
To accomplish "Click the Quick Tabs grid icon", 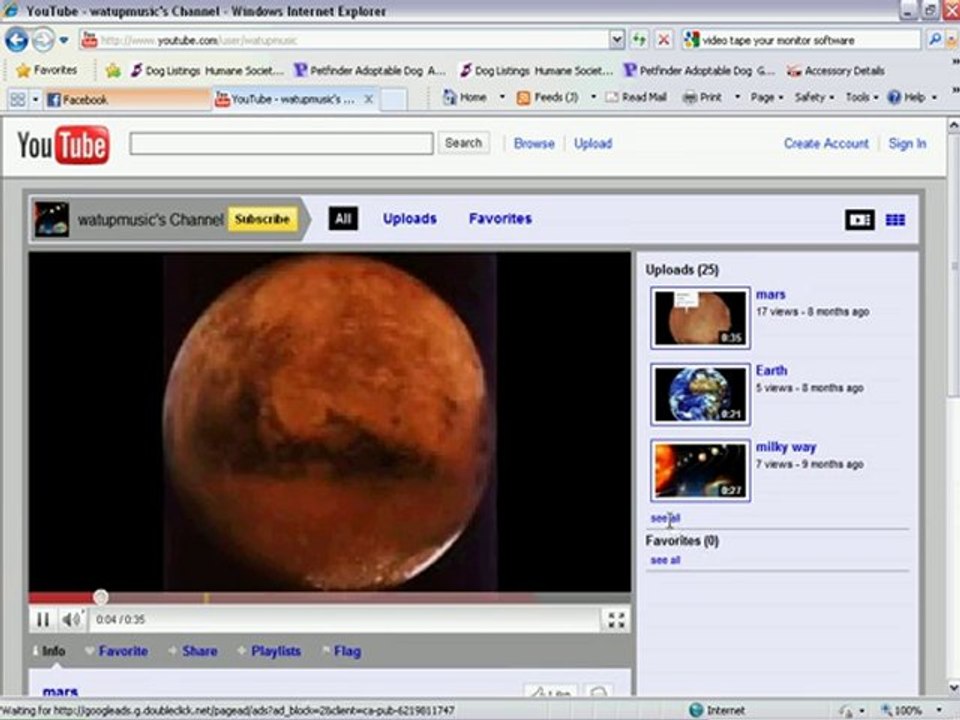I will tap(18, 99).
